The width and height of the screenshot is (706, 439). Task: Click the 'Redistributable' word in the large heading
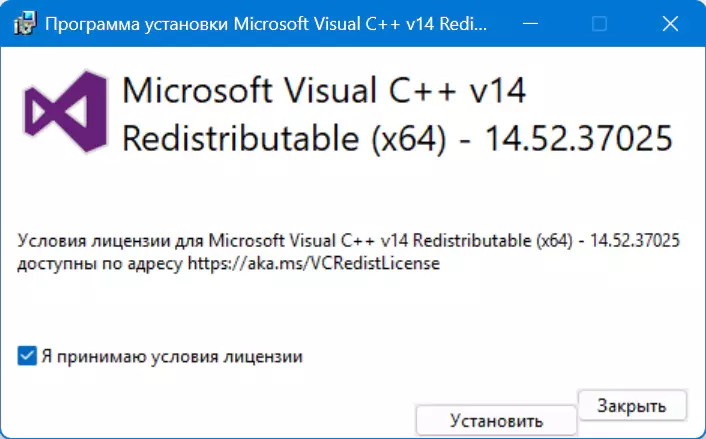pos(241,138)
